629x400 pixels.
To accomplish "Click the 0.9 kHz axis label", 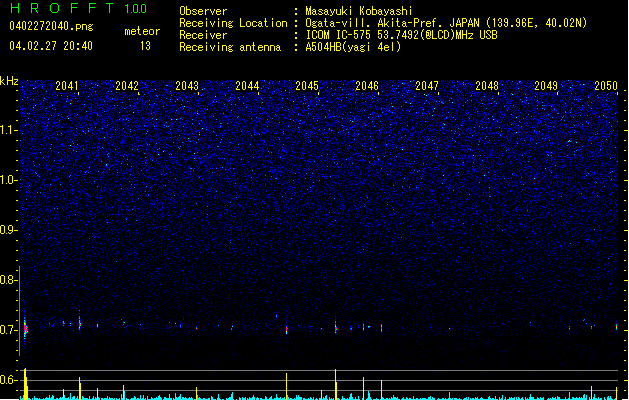I will [8, 230].
